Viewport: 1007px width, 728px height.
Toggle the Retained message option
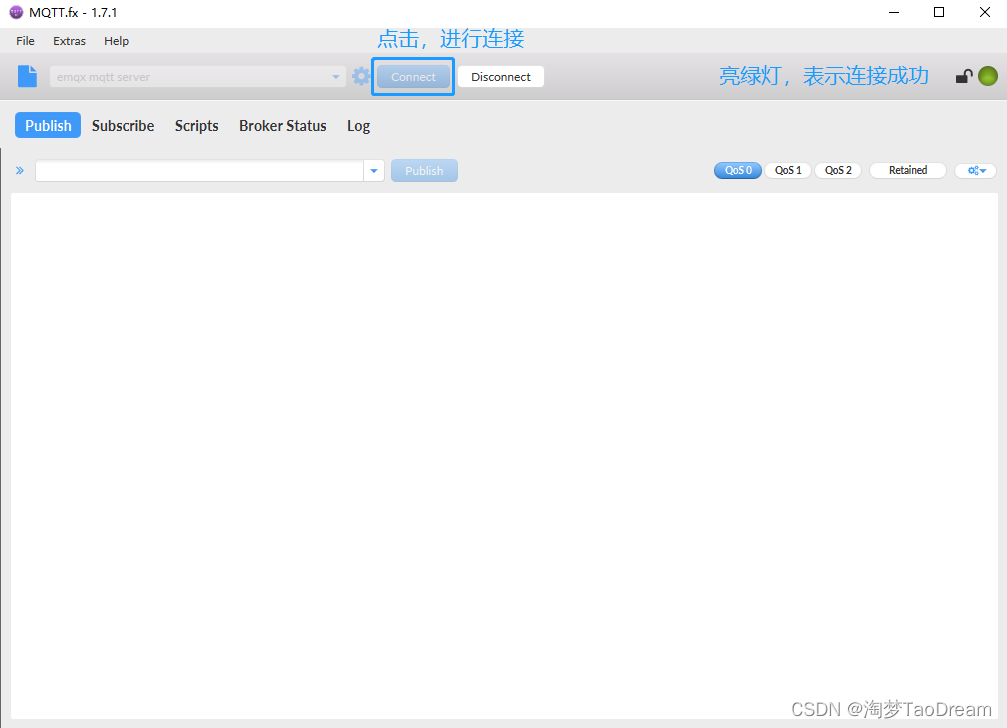pos(907,171)
